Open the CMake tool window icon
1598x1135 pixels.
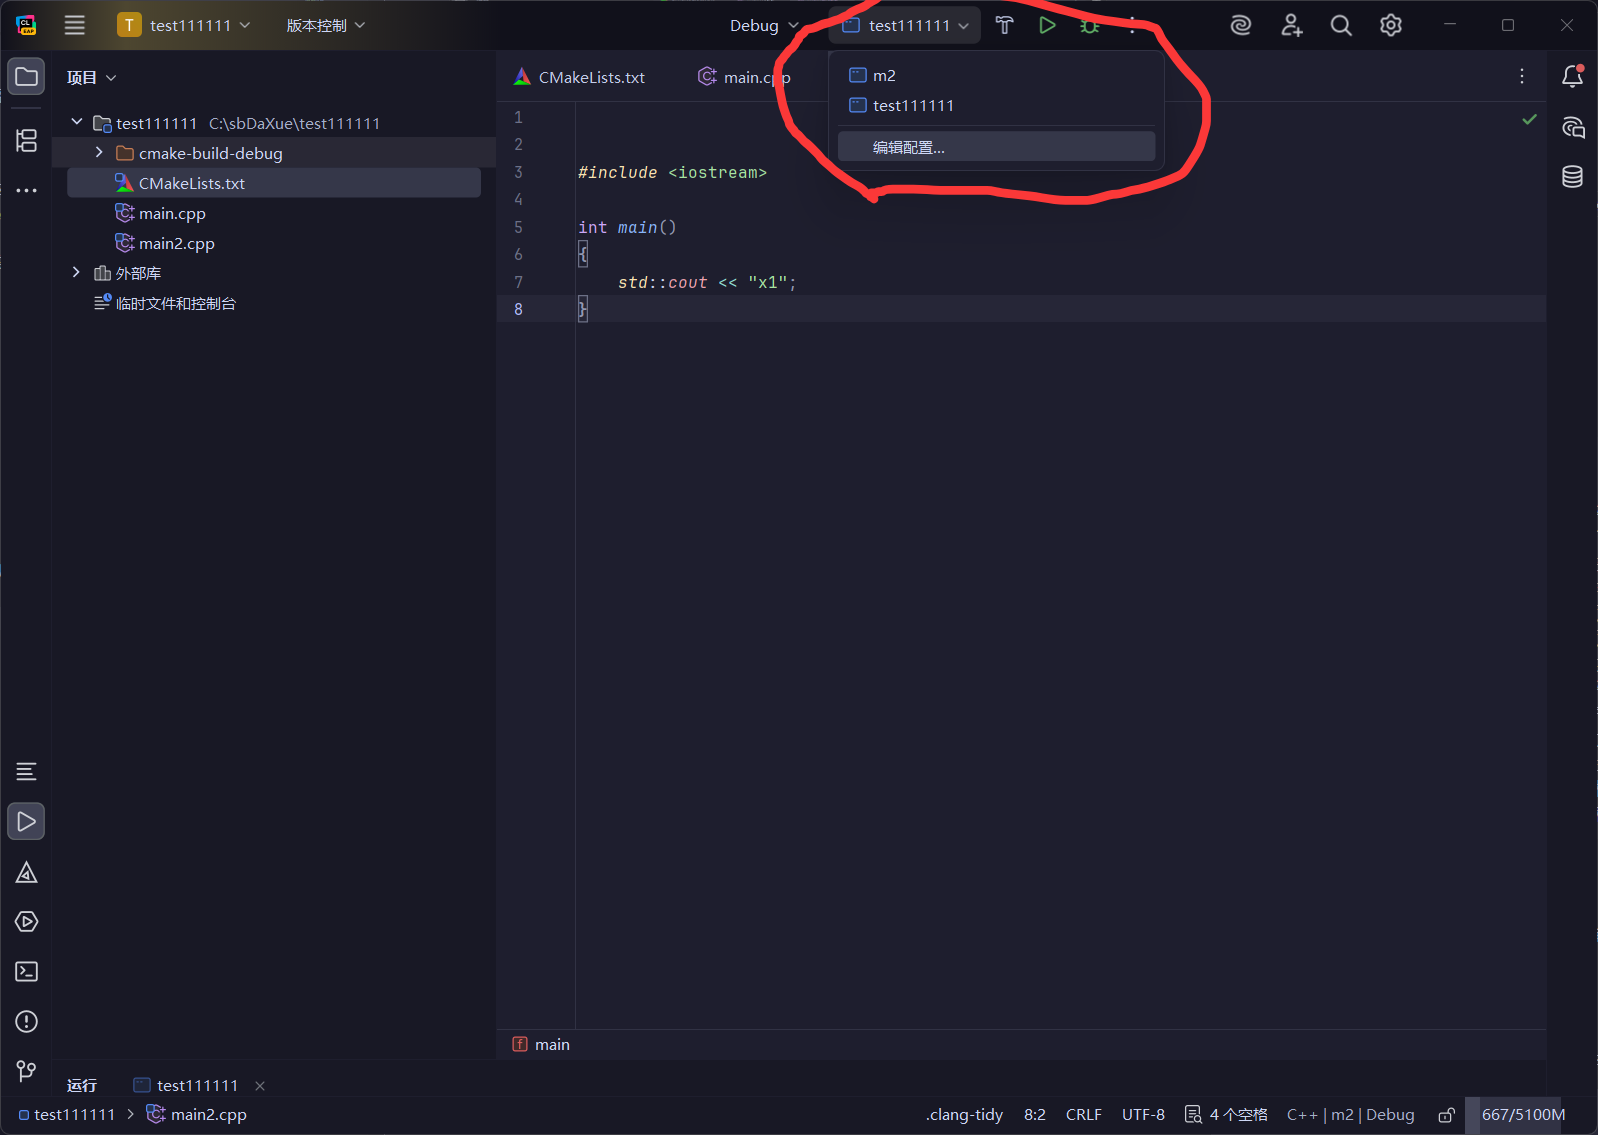point(27,873)
